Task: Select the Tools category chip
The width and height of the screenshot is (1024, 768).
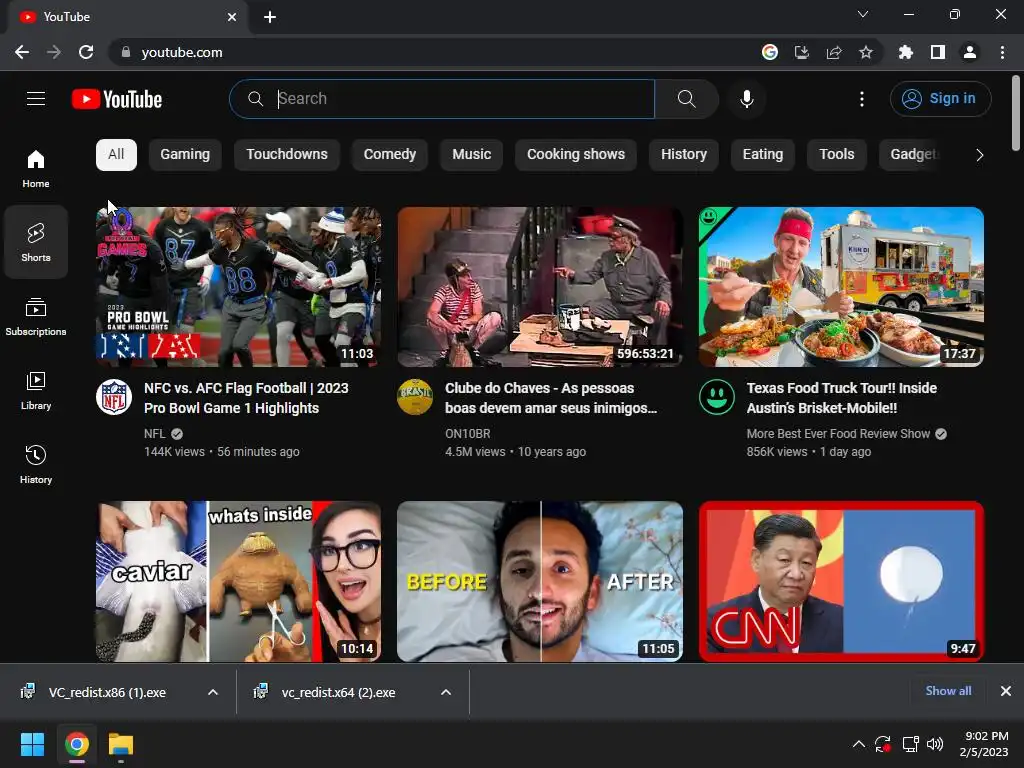Action: click(837, 154)
